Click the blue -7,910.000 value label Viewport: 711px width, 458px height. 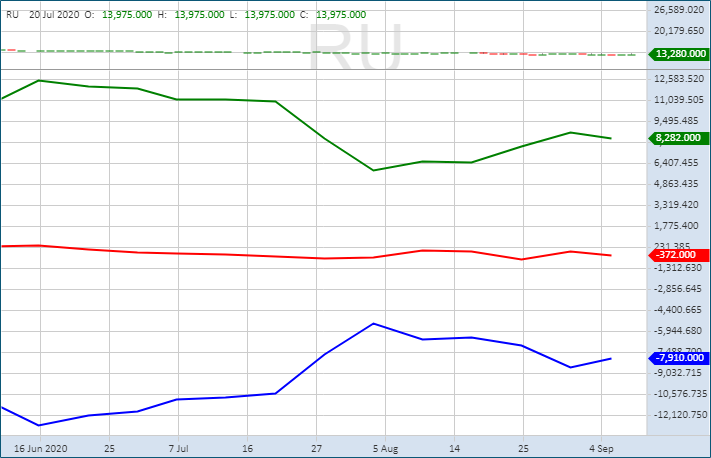click(x=679, y=358)
